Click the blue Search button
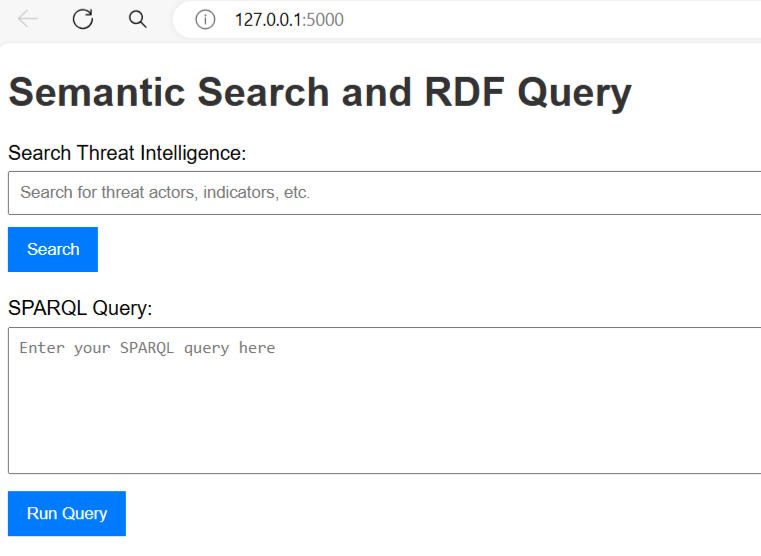This screenshot has height=556, width=761. coord(53,249)
